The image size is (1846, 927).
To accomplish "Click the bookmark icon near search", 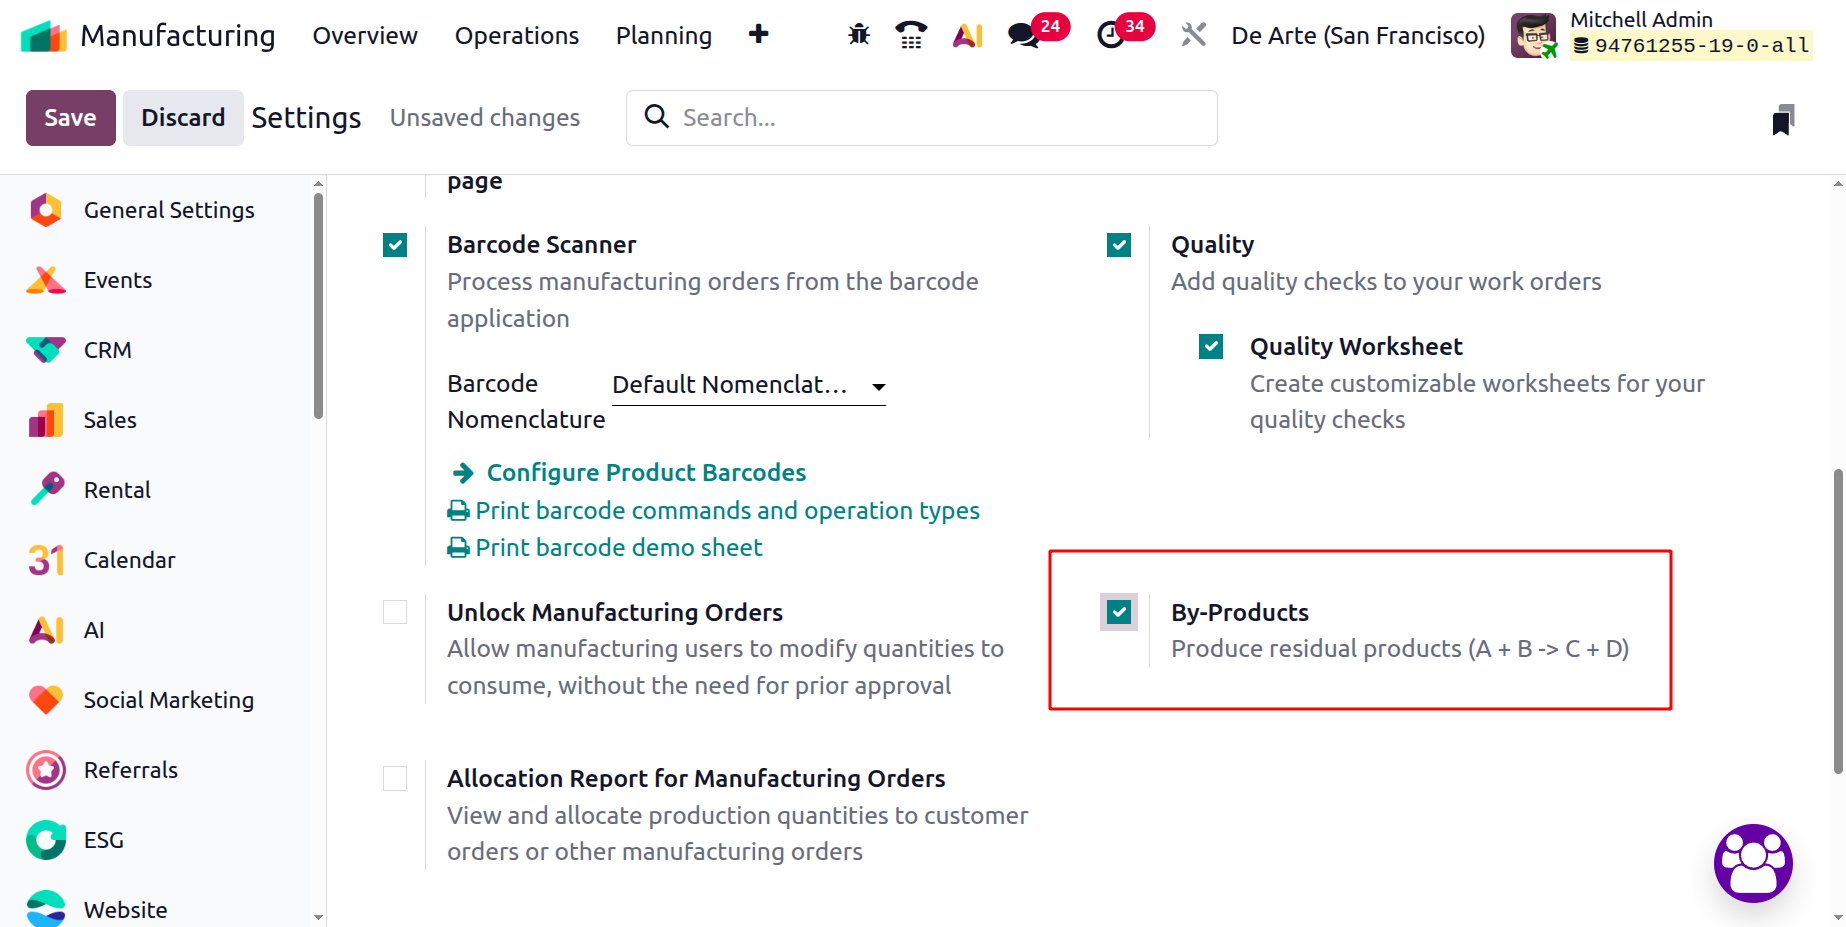I will 1783,119.
